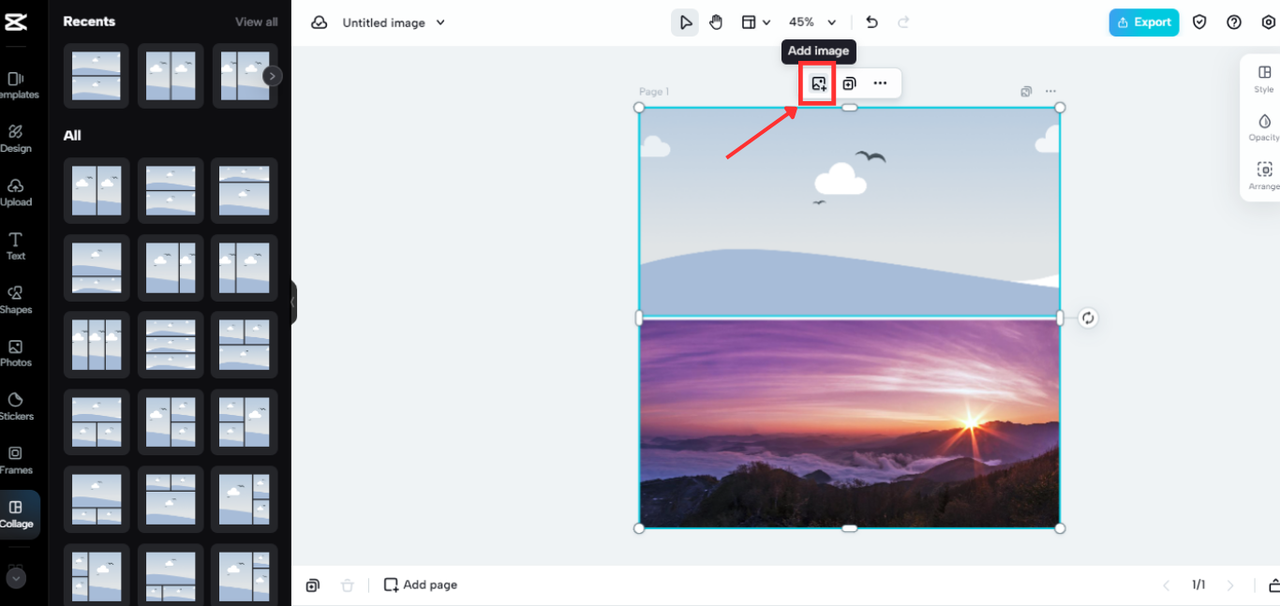The width and height of the screenshot is (1280, 606).
Task: Open the Style panel
Action: [1264, 79]
